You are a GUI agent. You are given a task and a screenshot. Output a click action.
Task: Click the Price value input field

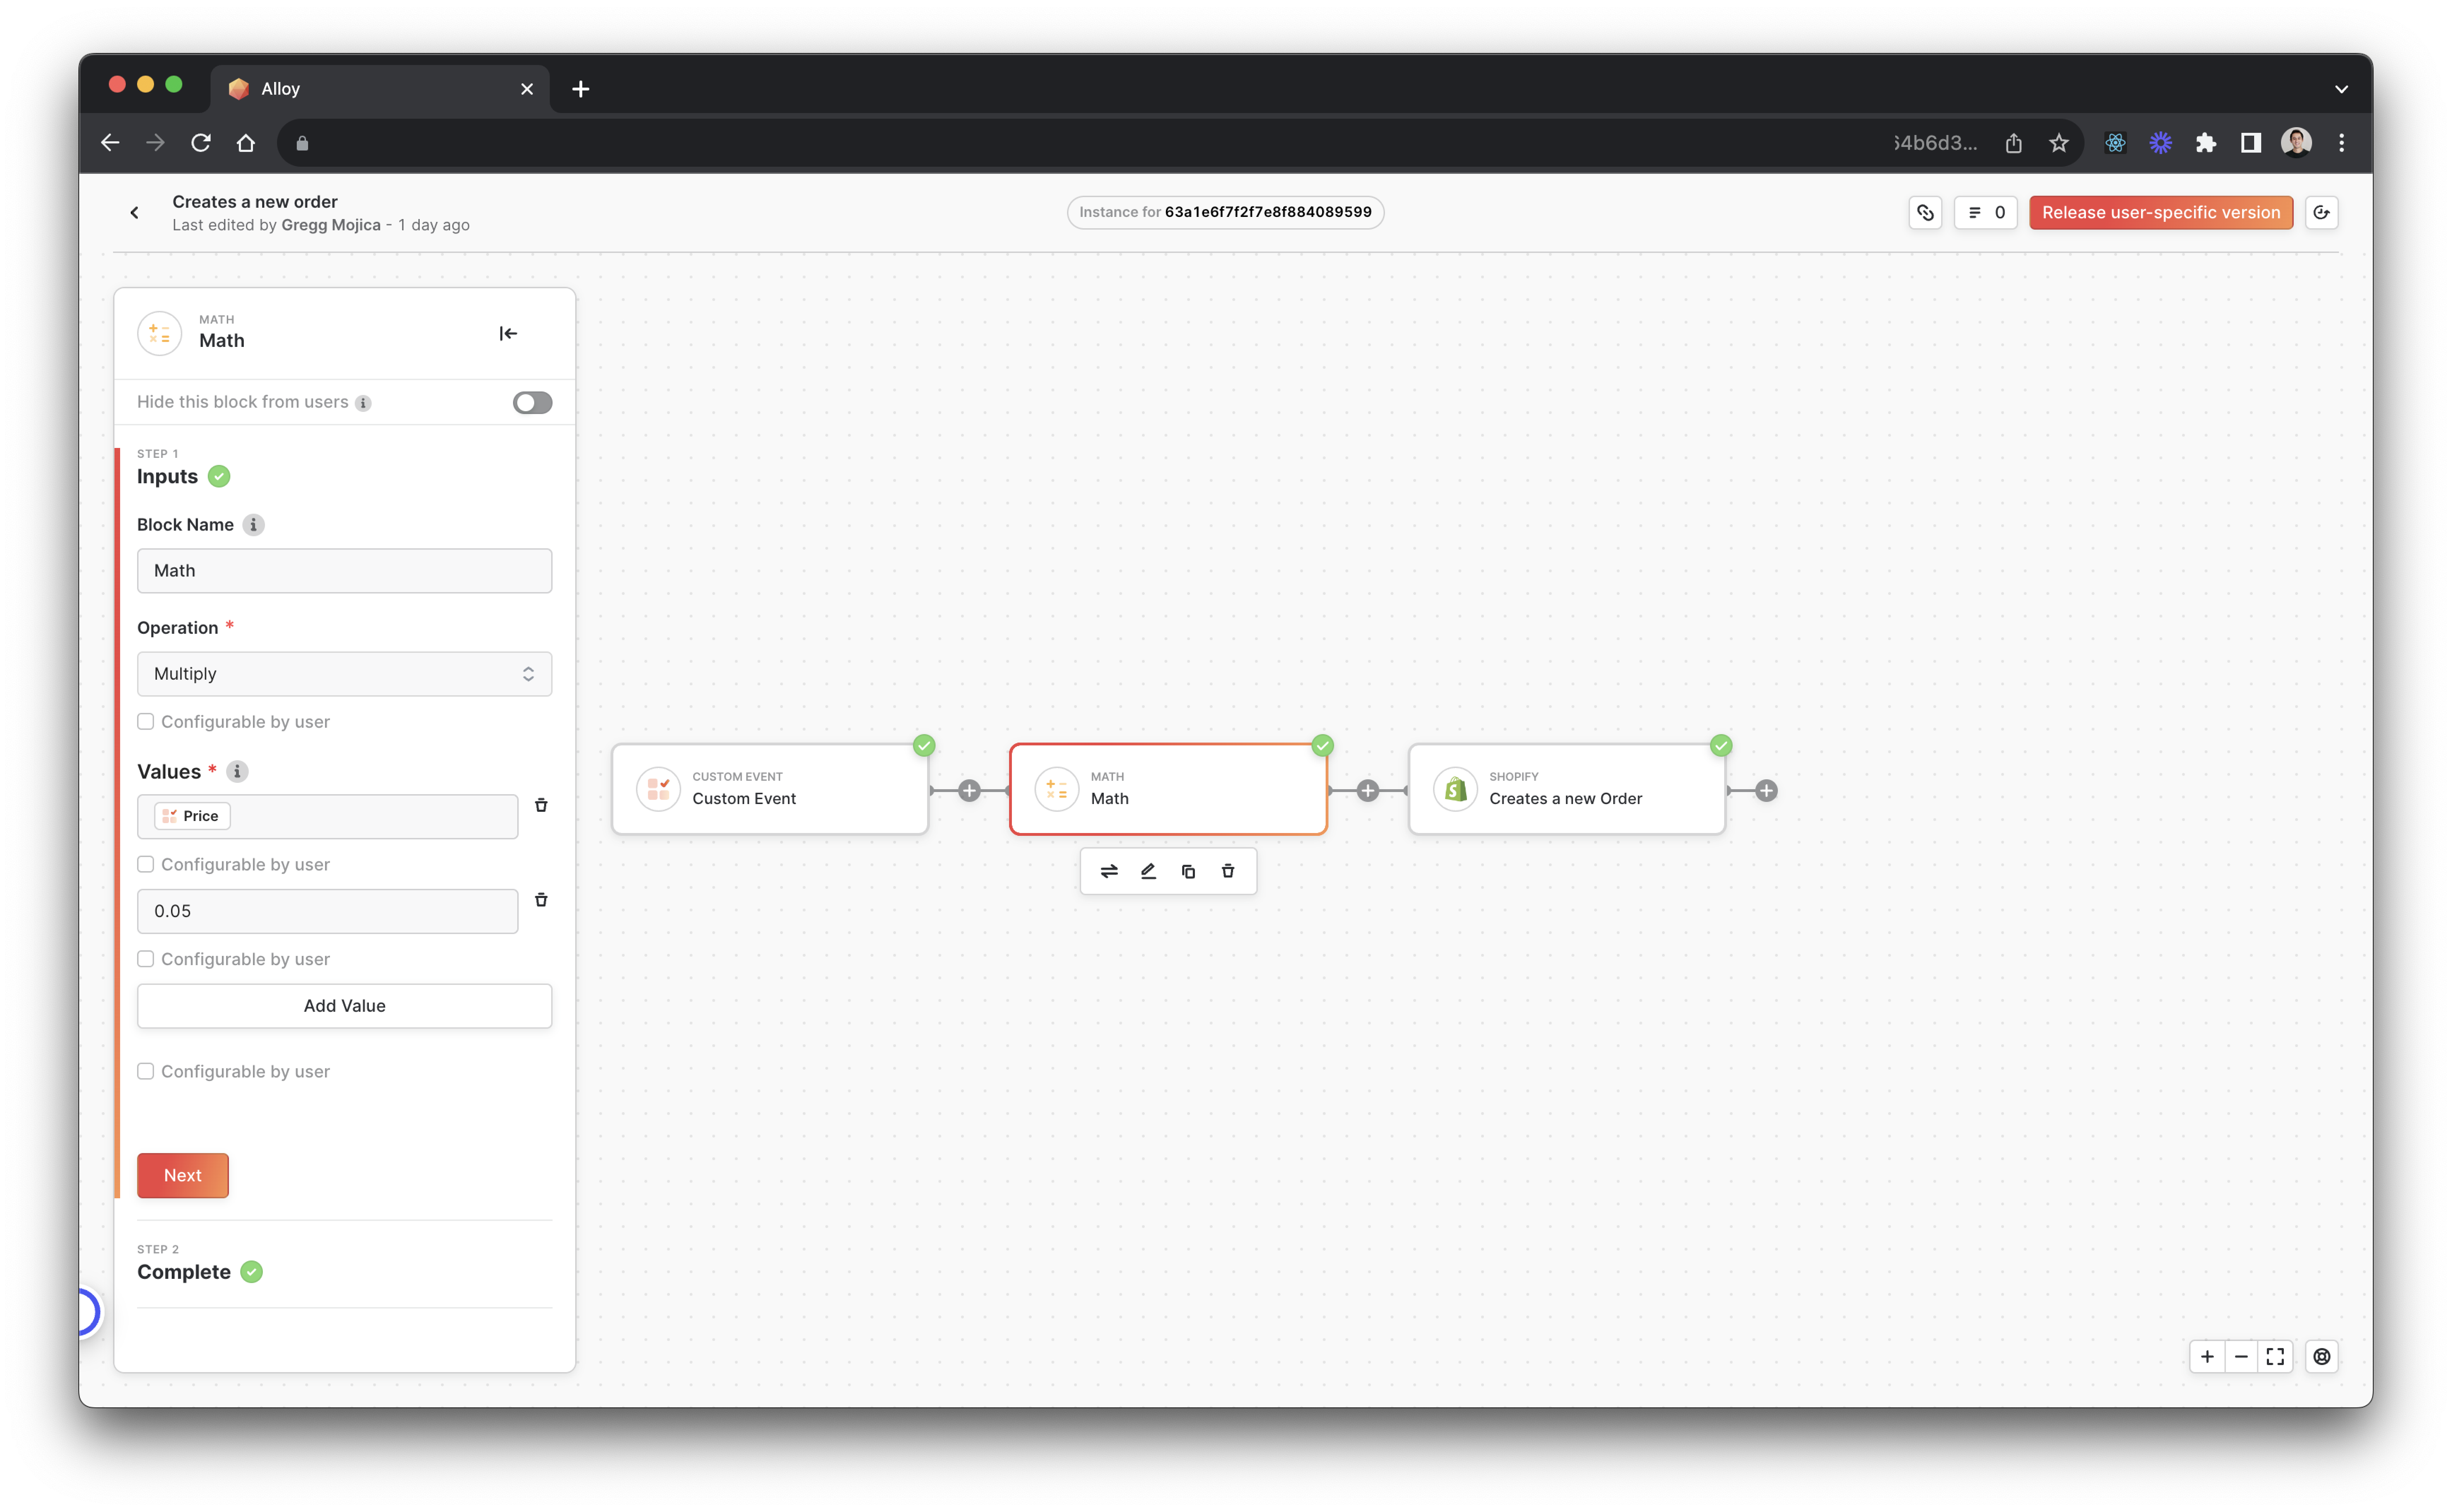[327, 817]
